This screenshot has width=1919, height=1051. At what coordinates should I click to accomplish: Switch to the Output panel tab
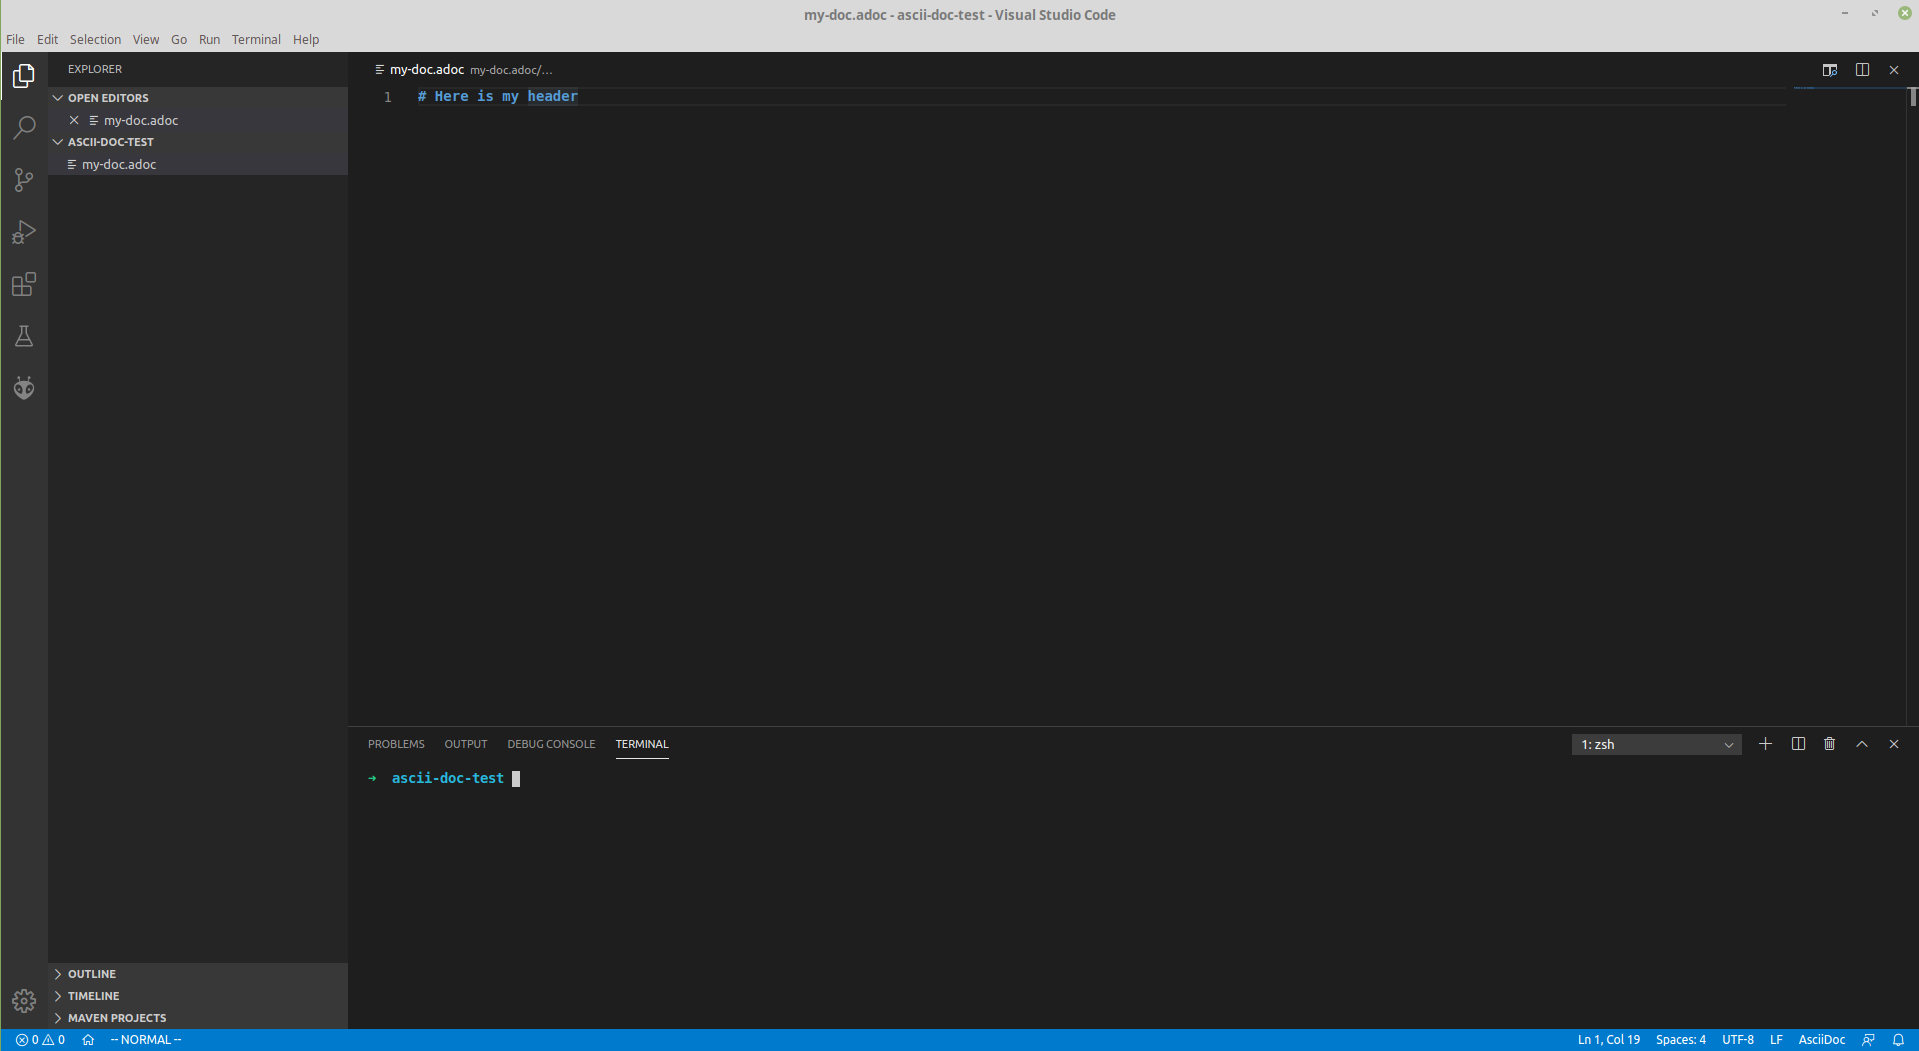(466, 744)
